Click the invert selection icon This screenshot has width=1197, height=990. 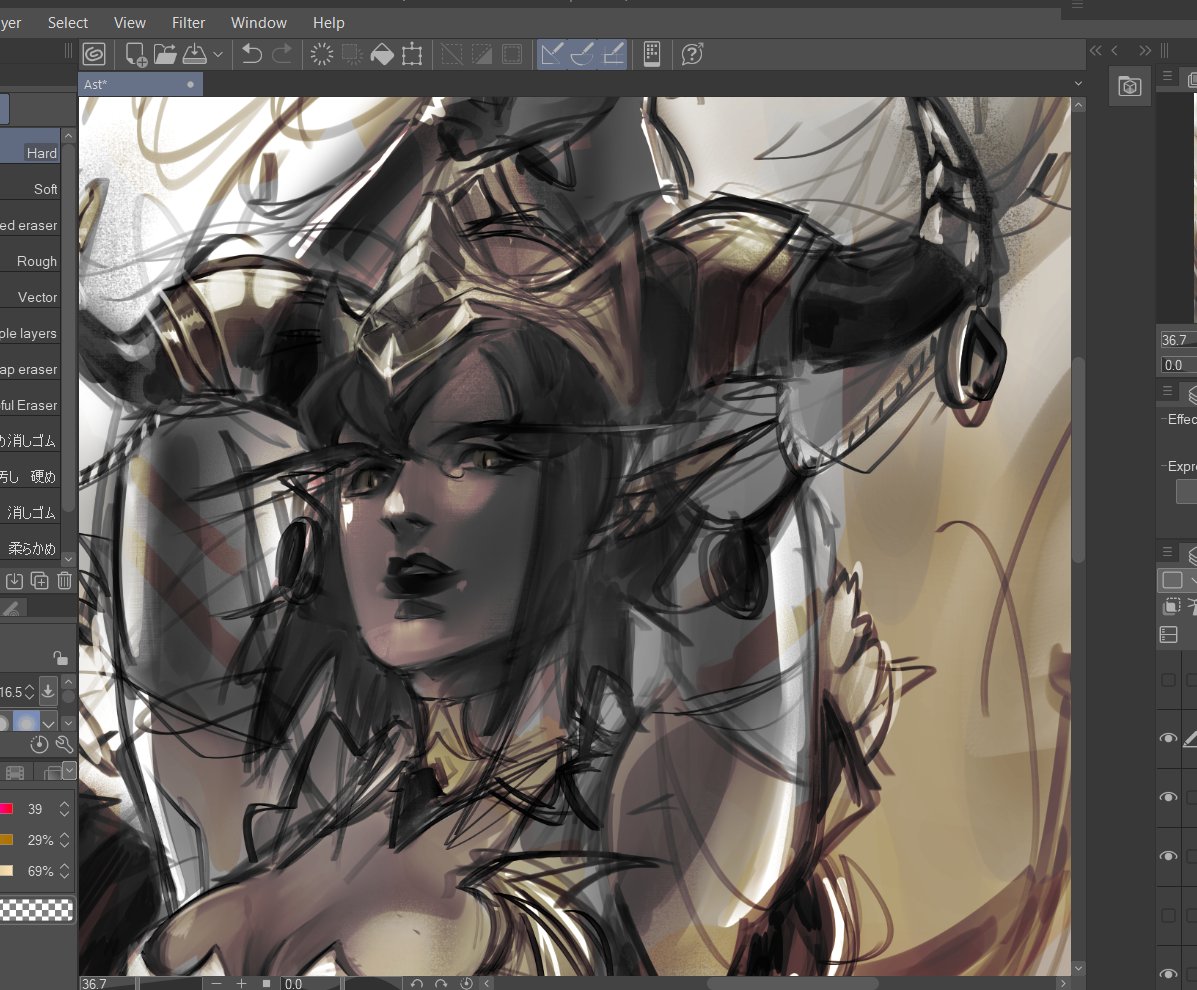[482, 54]
